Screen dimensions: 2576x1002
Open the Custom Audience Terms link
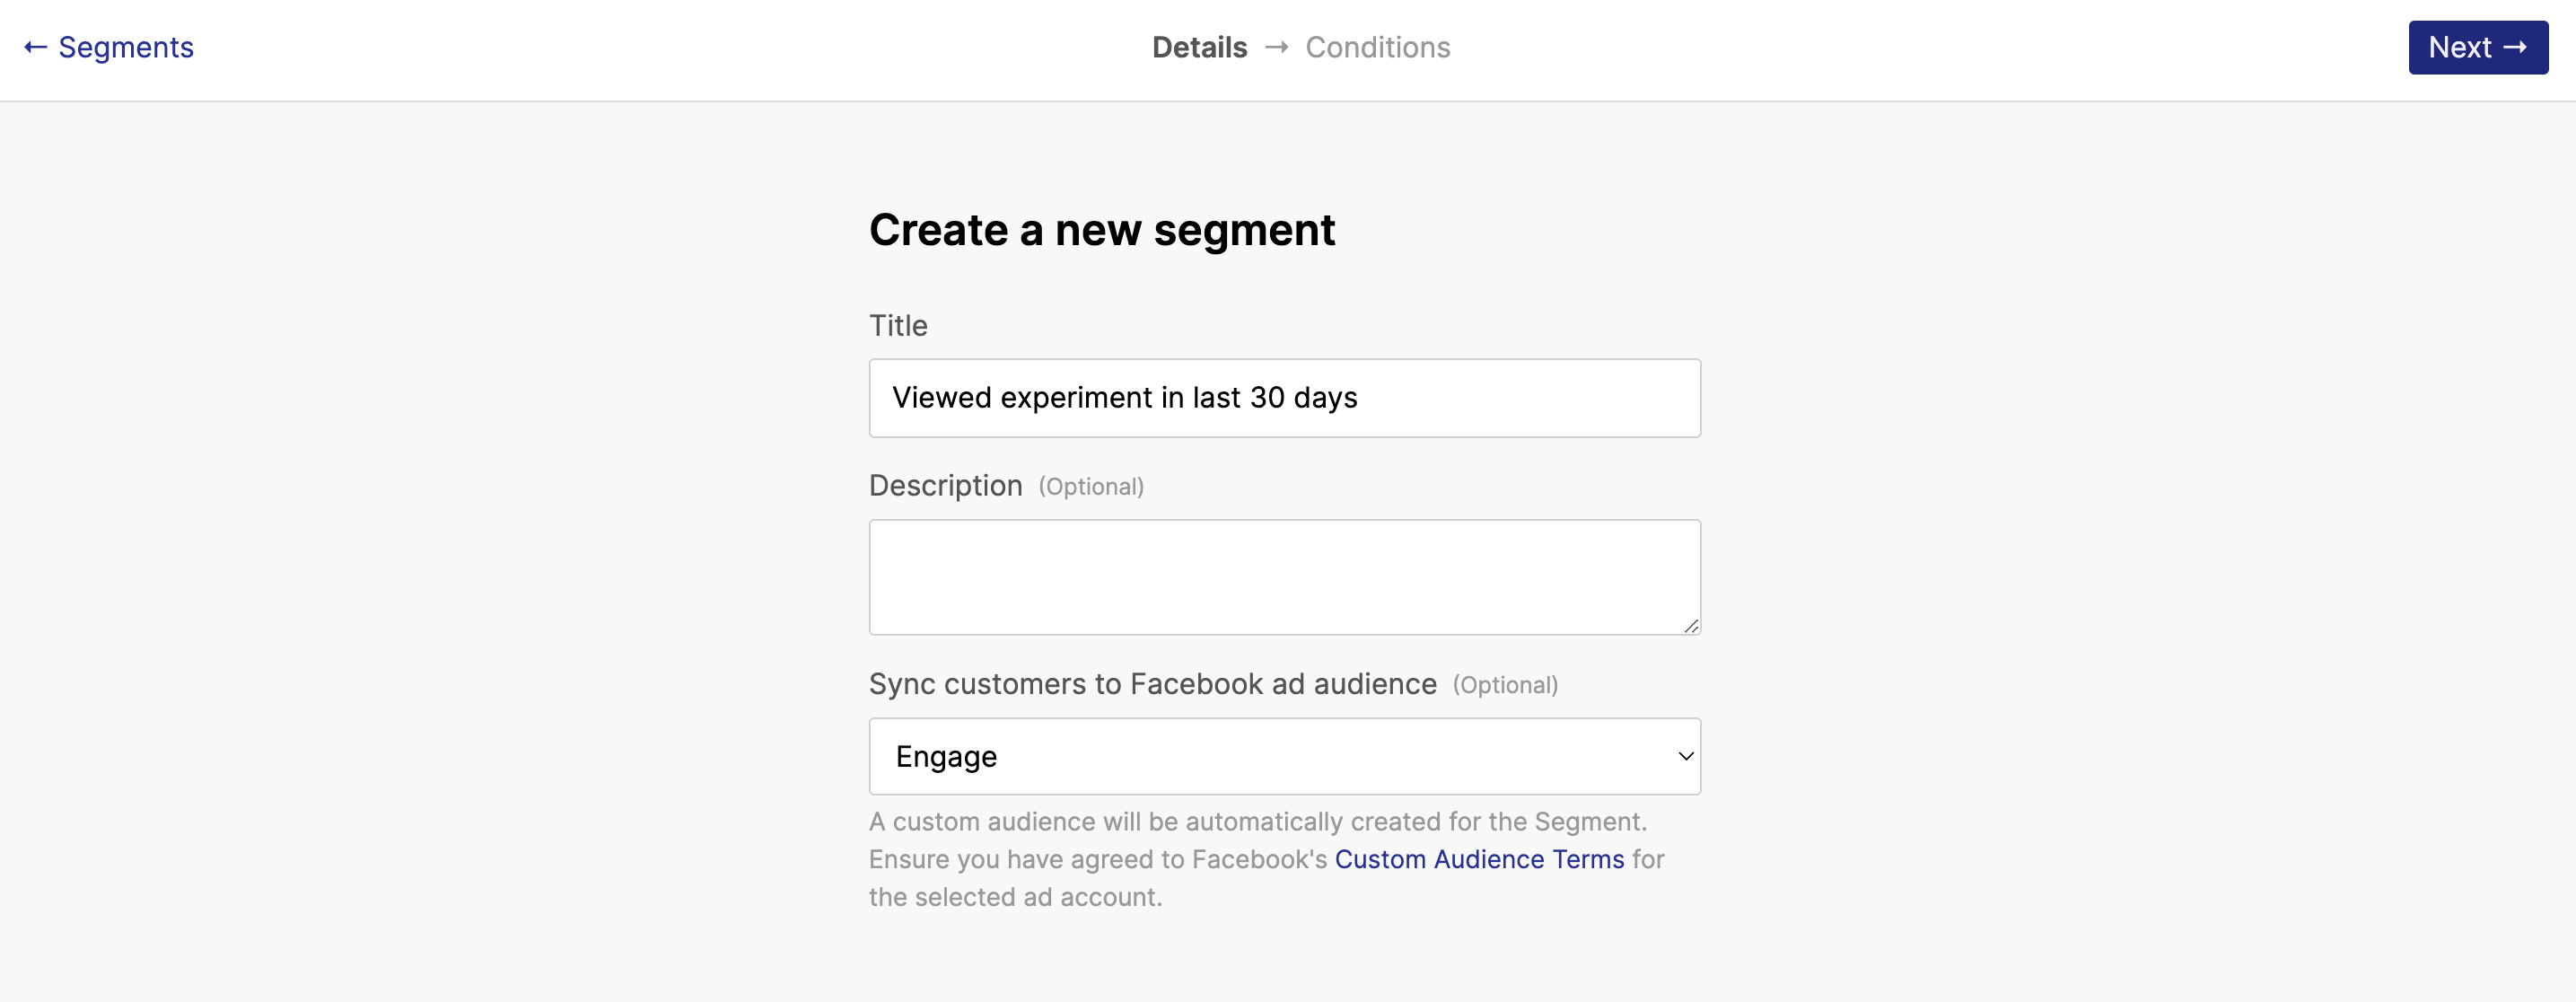click(1479, 859)
